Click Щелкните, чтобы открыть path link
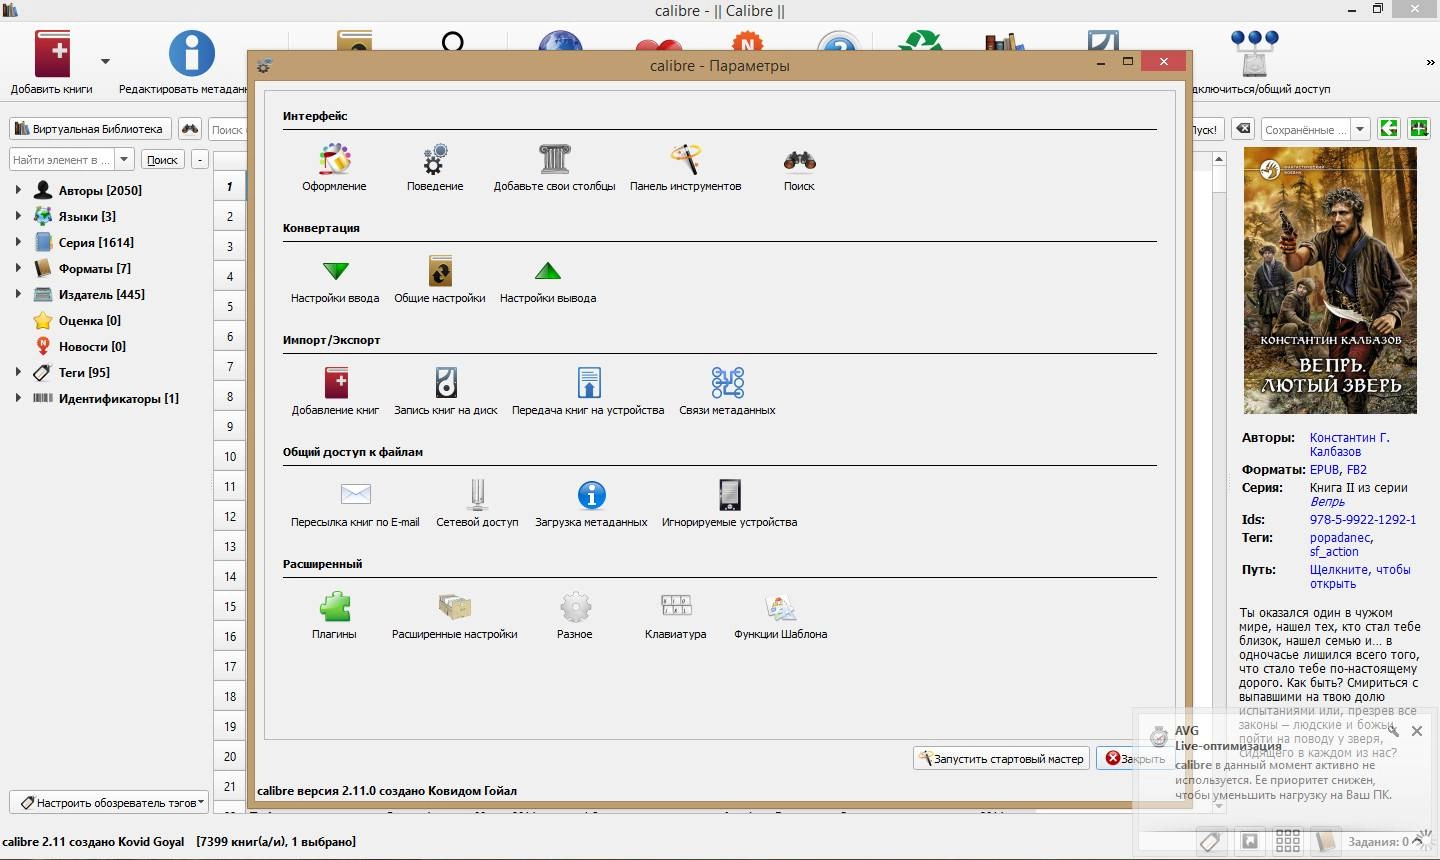1440x860 pixels. tap(1360, 576)
